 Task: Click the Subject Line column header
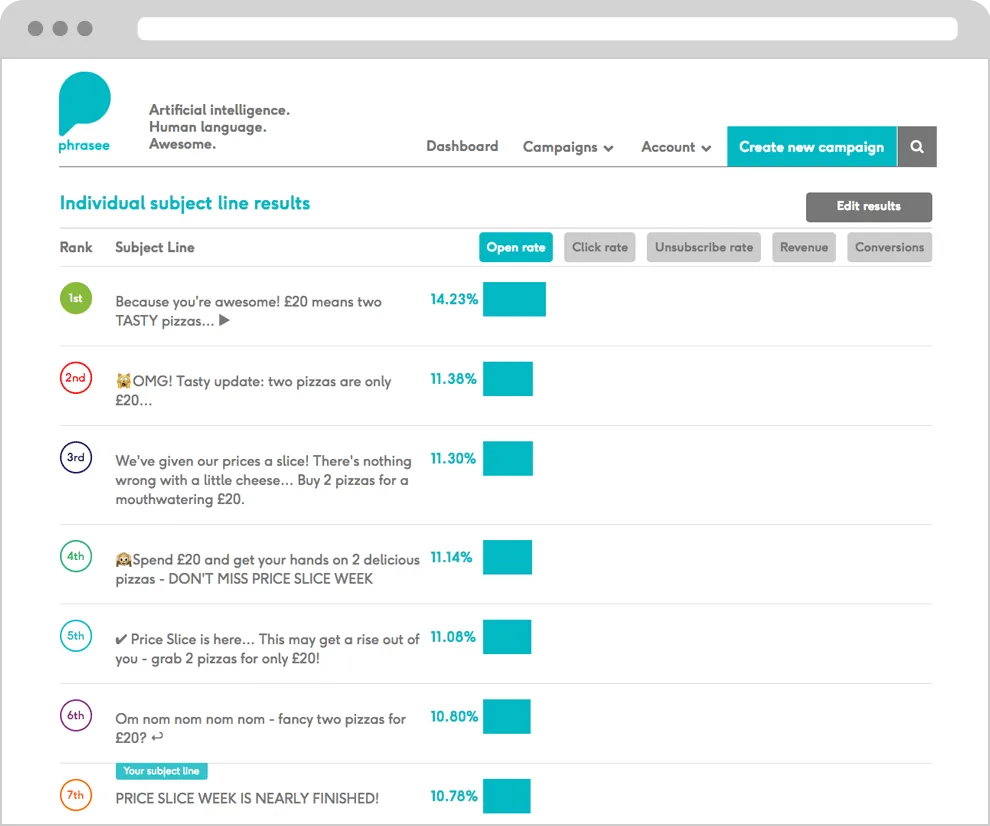[x=155, y=248]
